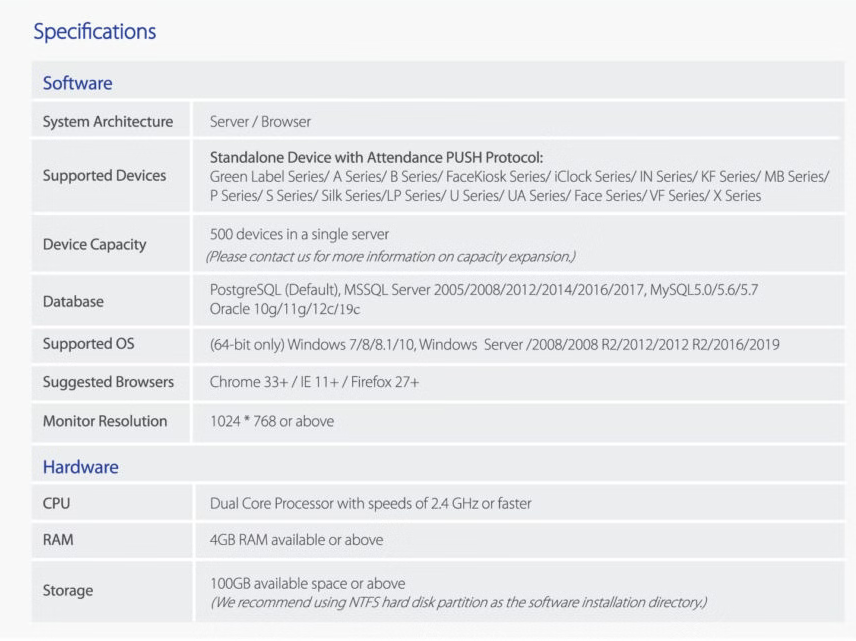856x641 pixels.
Task: Click the Standalone Device with Attendance PUSH Protocol text
Action: pos(376,157)
